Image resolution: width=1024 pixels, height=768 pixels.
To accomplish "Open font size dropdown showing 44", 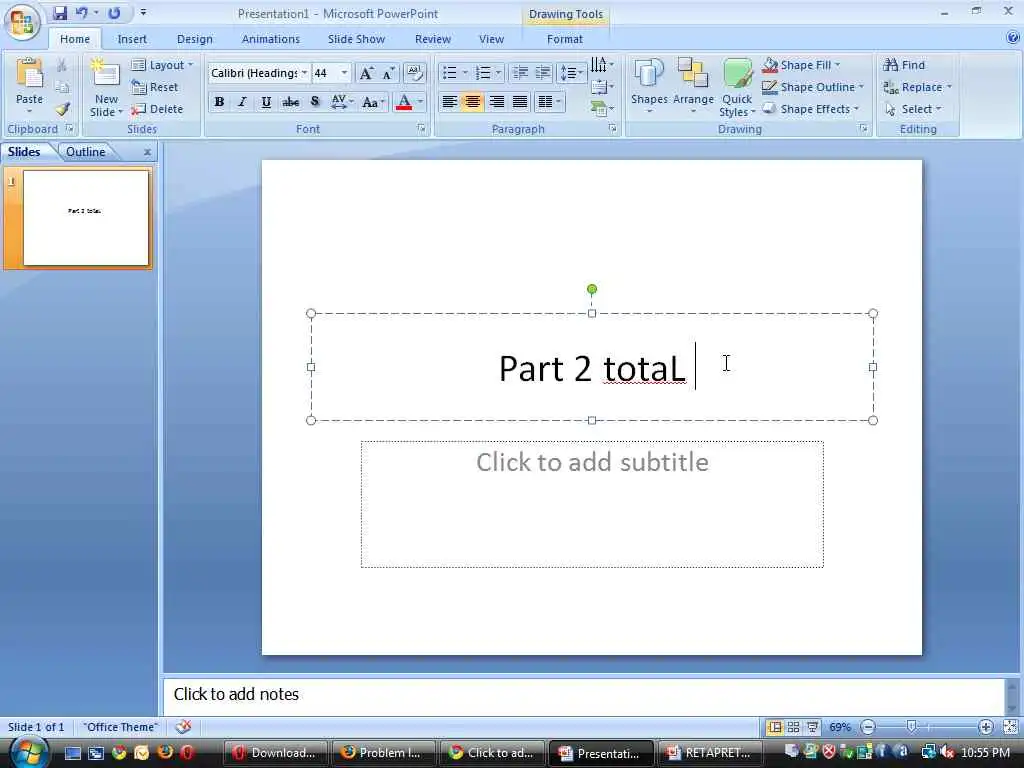I will 344,72.
